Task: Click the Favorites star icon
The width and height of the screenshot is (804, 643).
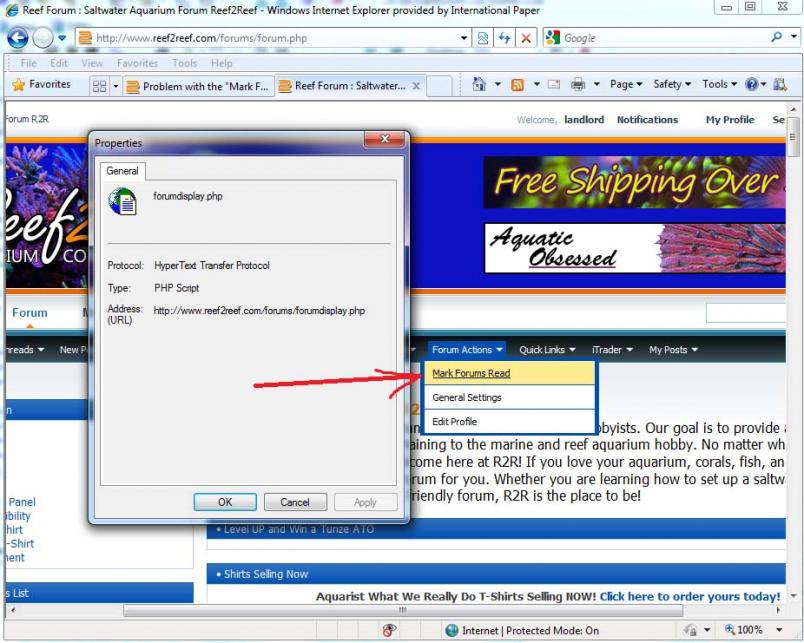Action: point(18,85)
